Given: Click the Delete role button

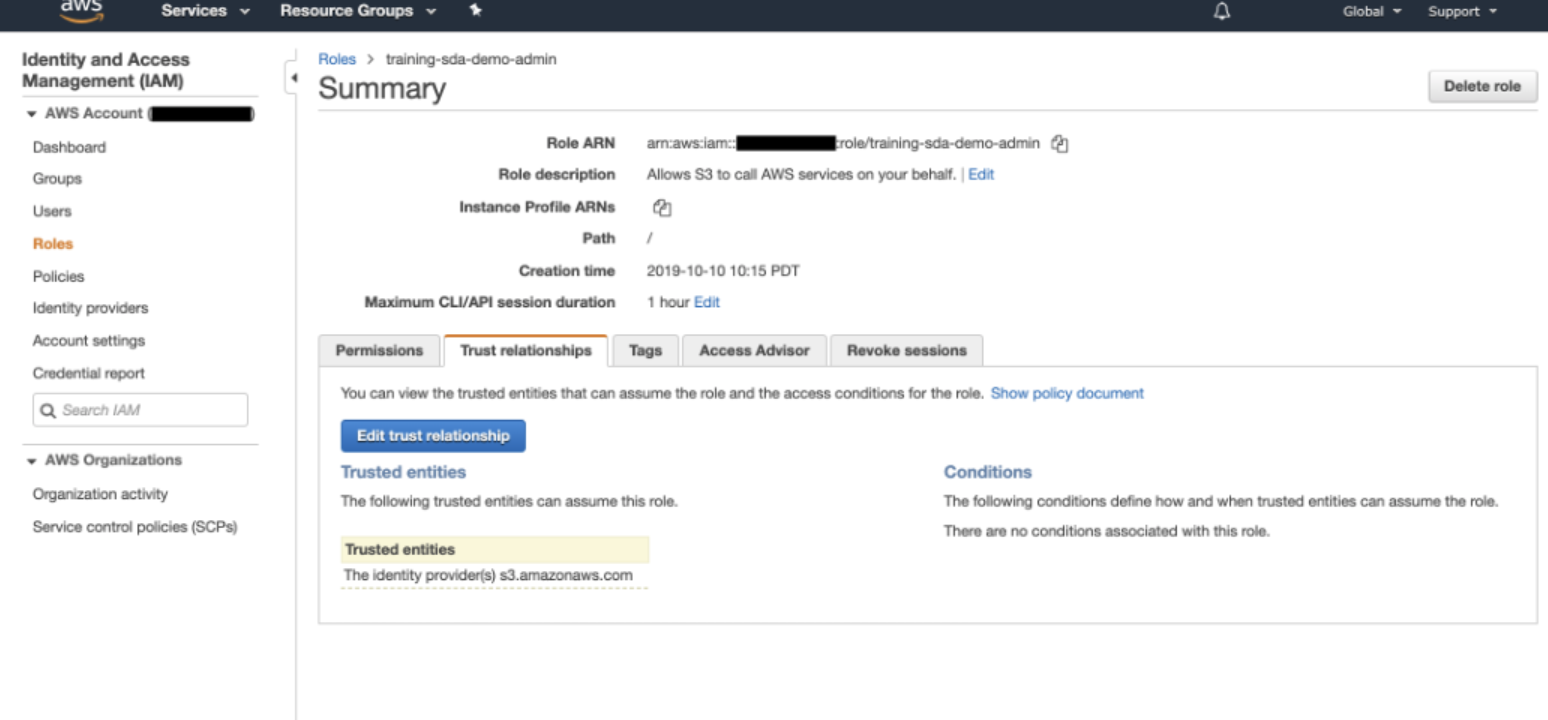Looking at the screenshot, I should point(1482,86).
